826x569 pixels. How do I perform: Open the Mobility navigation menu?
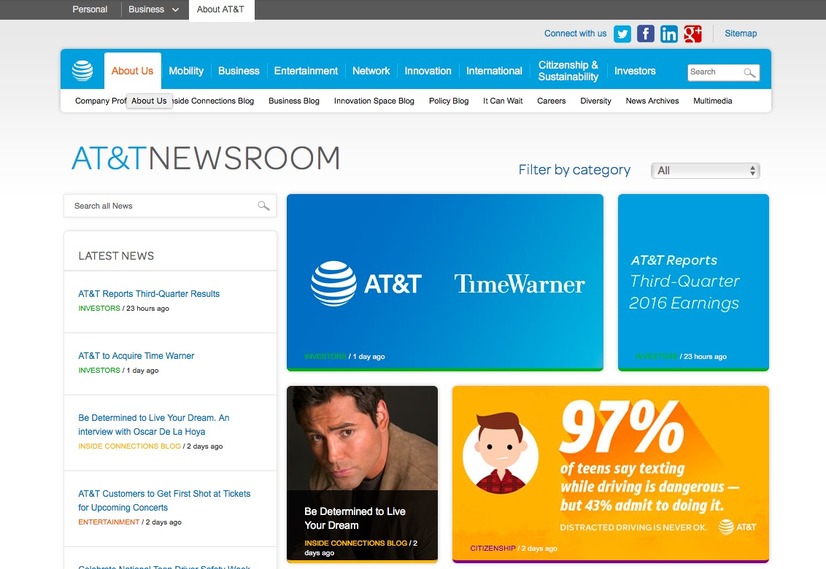click(186, 71)
